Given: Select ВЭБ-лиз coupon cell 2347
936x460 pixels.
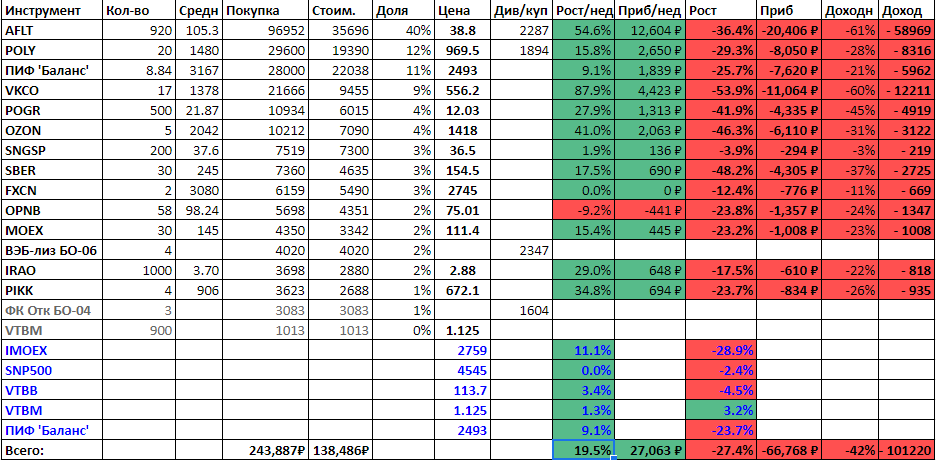Looking at the screenshot, I should pyautogui.click(x=522, y=251).
